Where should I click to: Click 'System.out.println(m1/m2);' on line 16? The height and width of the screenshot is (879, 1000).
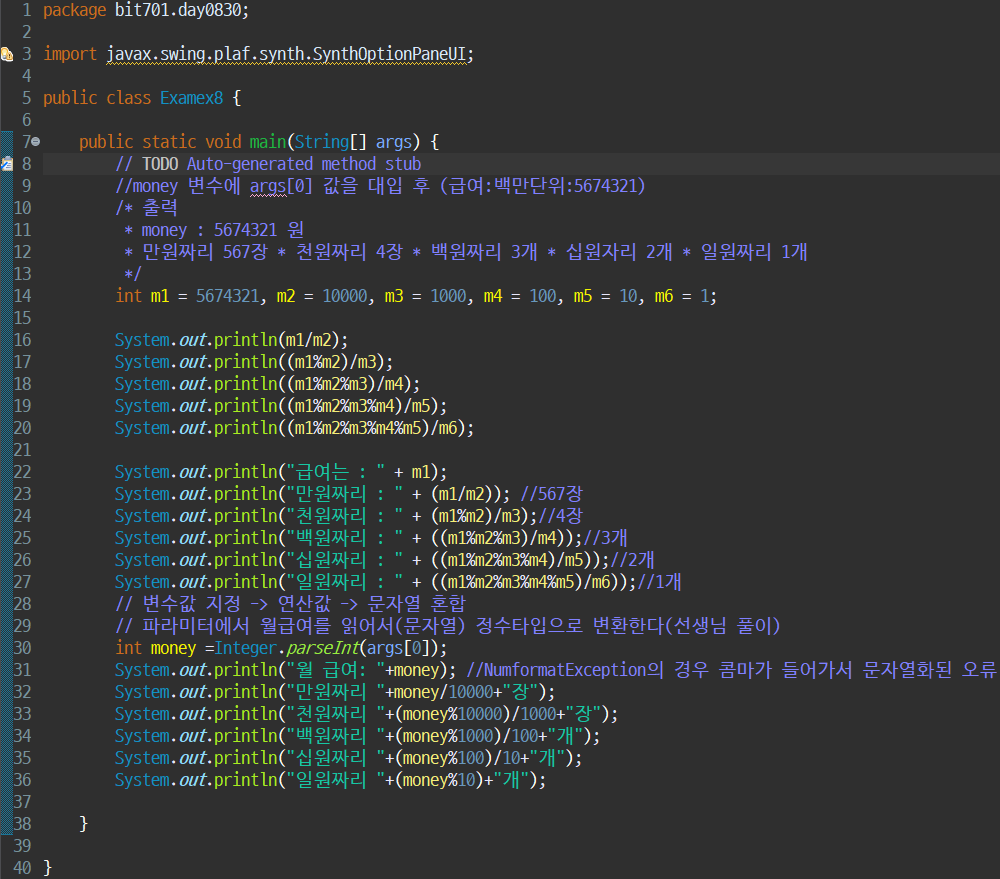[232, 340]
